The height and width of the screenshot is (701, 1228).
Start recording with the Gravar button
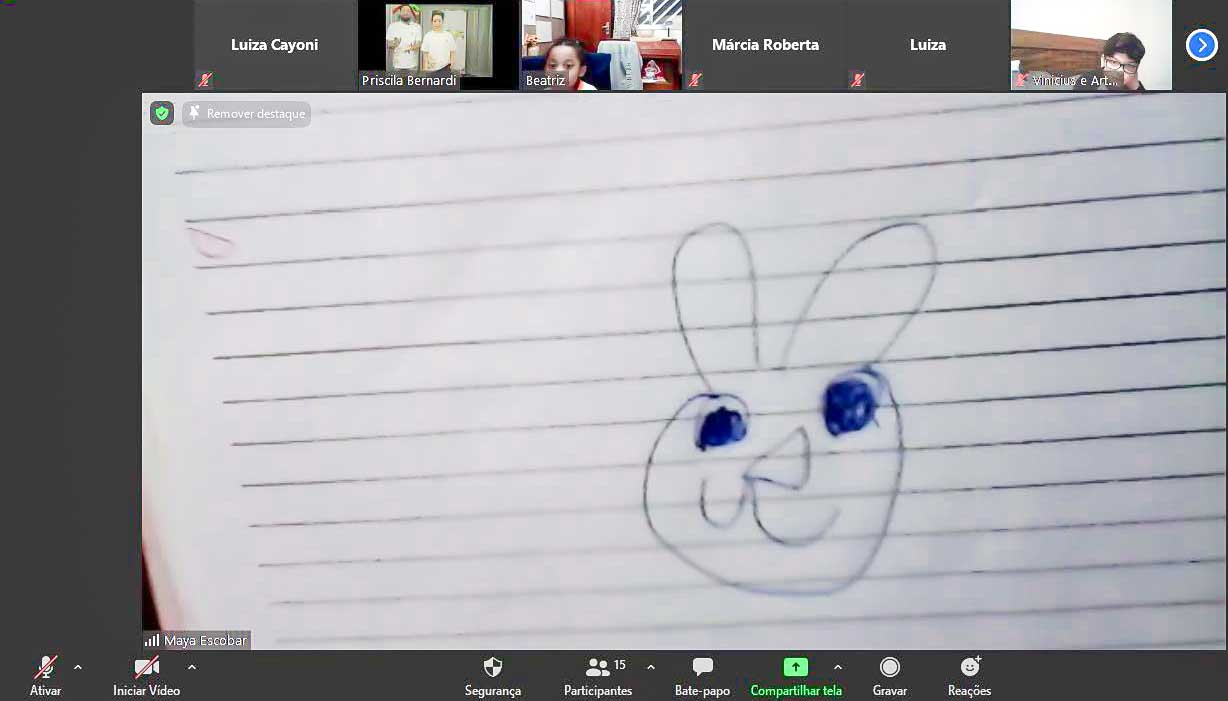point(889,675)
